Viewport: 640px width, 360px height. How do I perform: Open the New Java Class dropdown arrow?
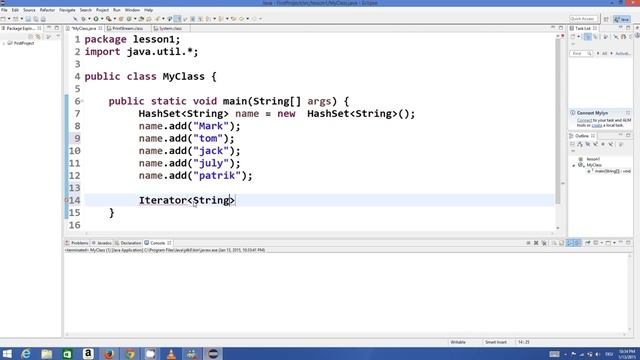point(135,19)
